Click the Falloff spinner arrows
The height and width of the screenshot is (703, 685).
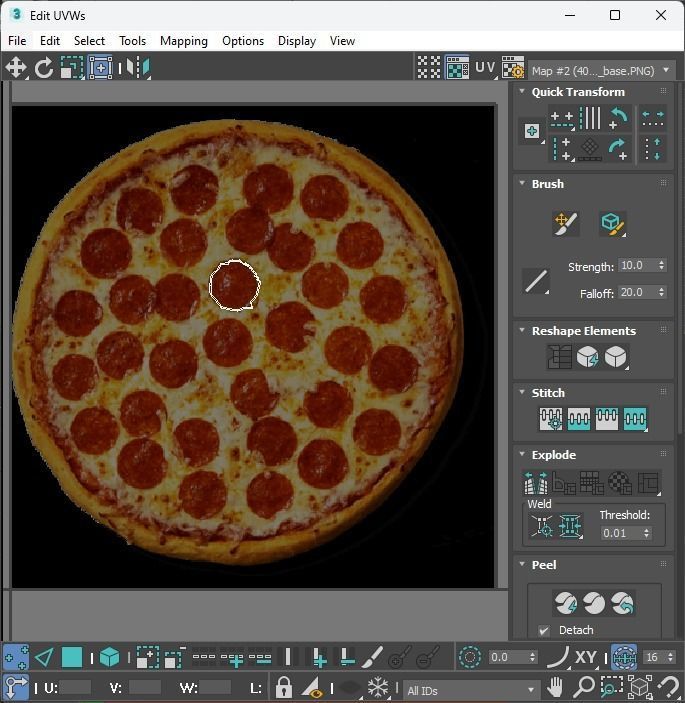[x=661, y=292]
